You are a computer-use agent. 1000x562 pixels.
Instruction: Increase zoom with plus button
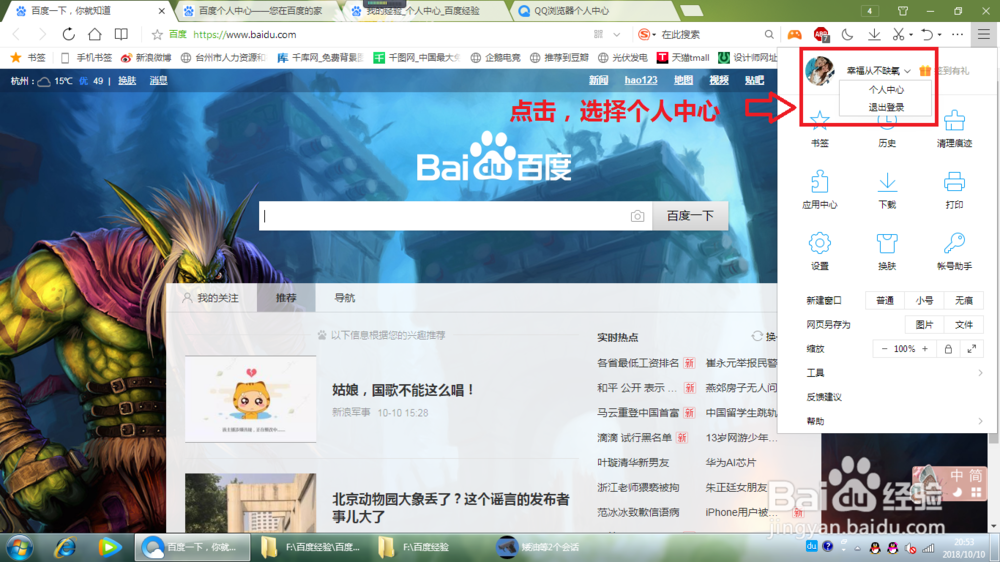(925, 349)
